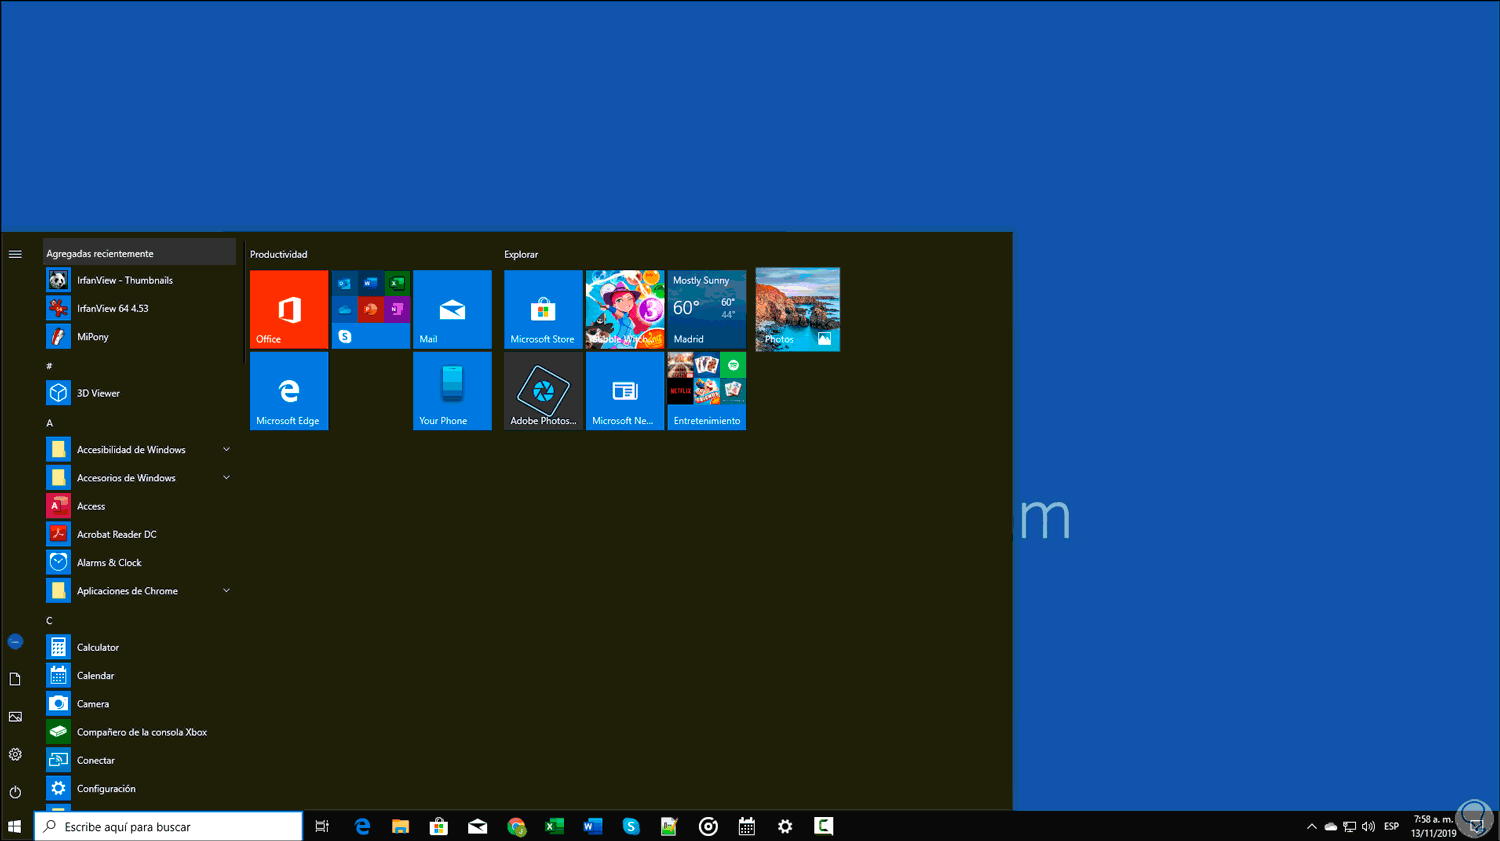The height and width of the screenshot is (841, 1500).
Task: Click the letter C section header
Action: click(x=49, y=621)
